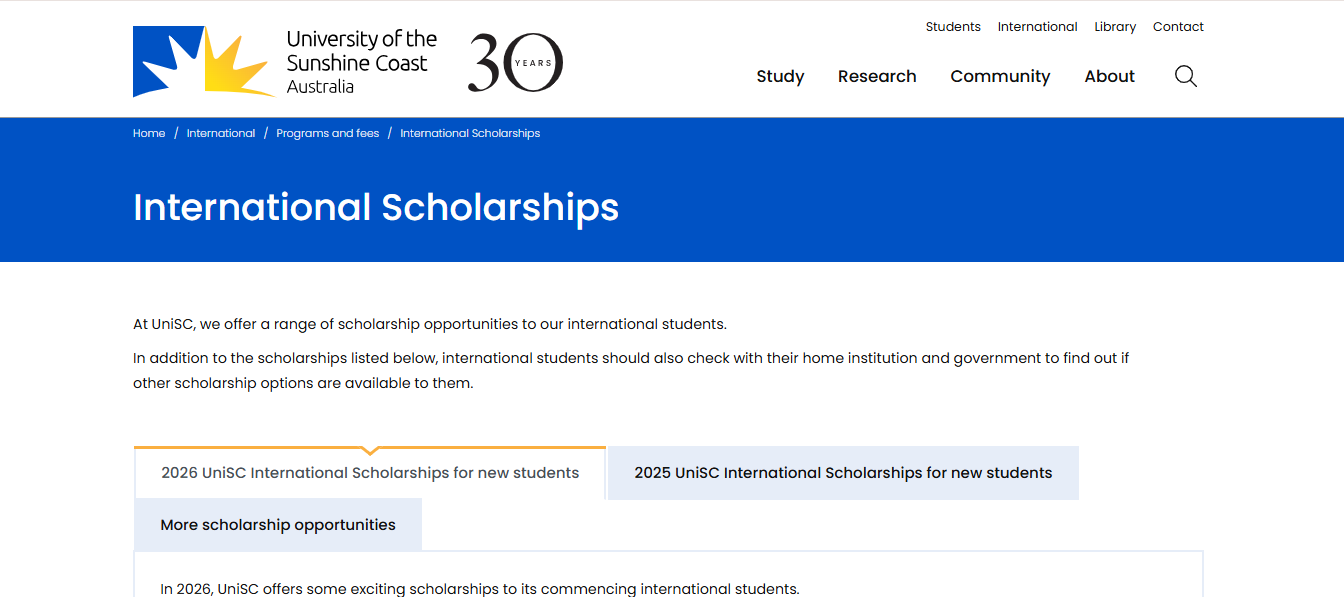Visit the Library link
This screenshot has width=1344, height=597.
(1115, 26)
